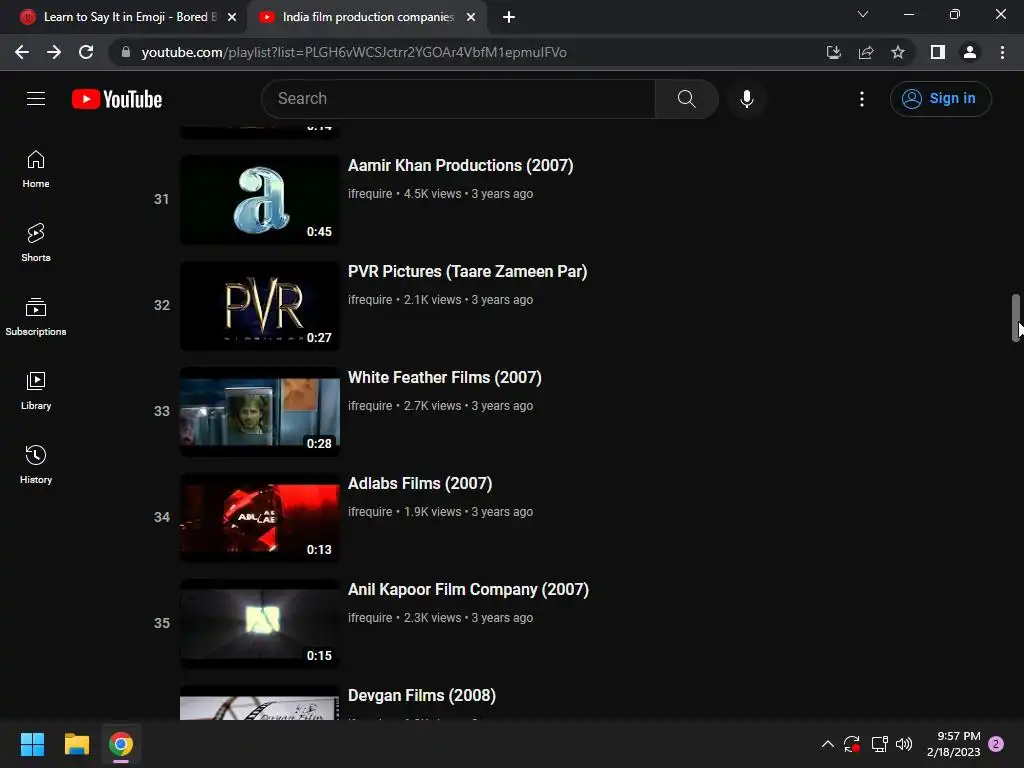Open Library in the sidebar

pos(36,391)
